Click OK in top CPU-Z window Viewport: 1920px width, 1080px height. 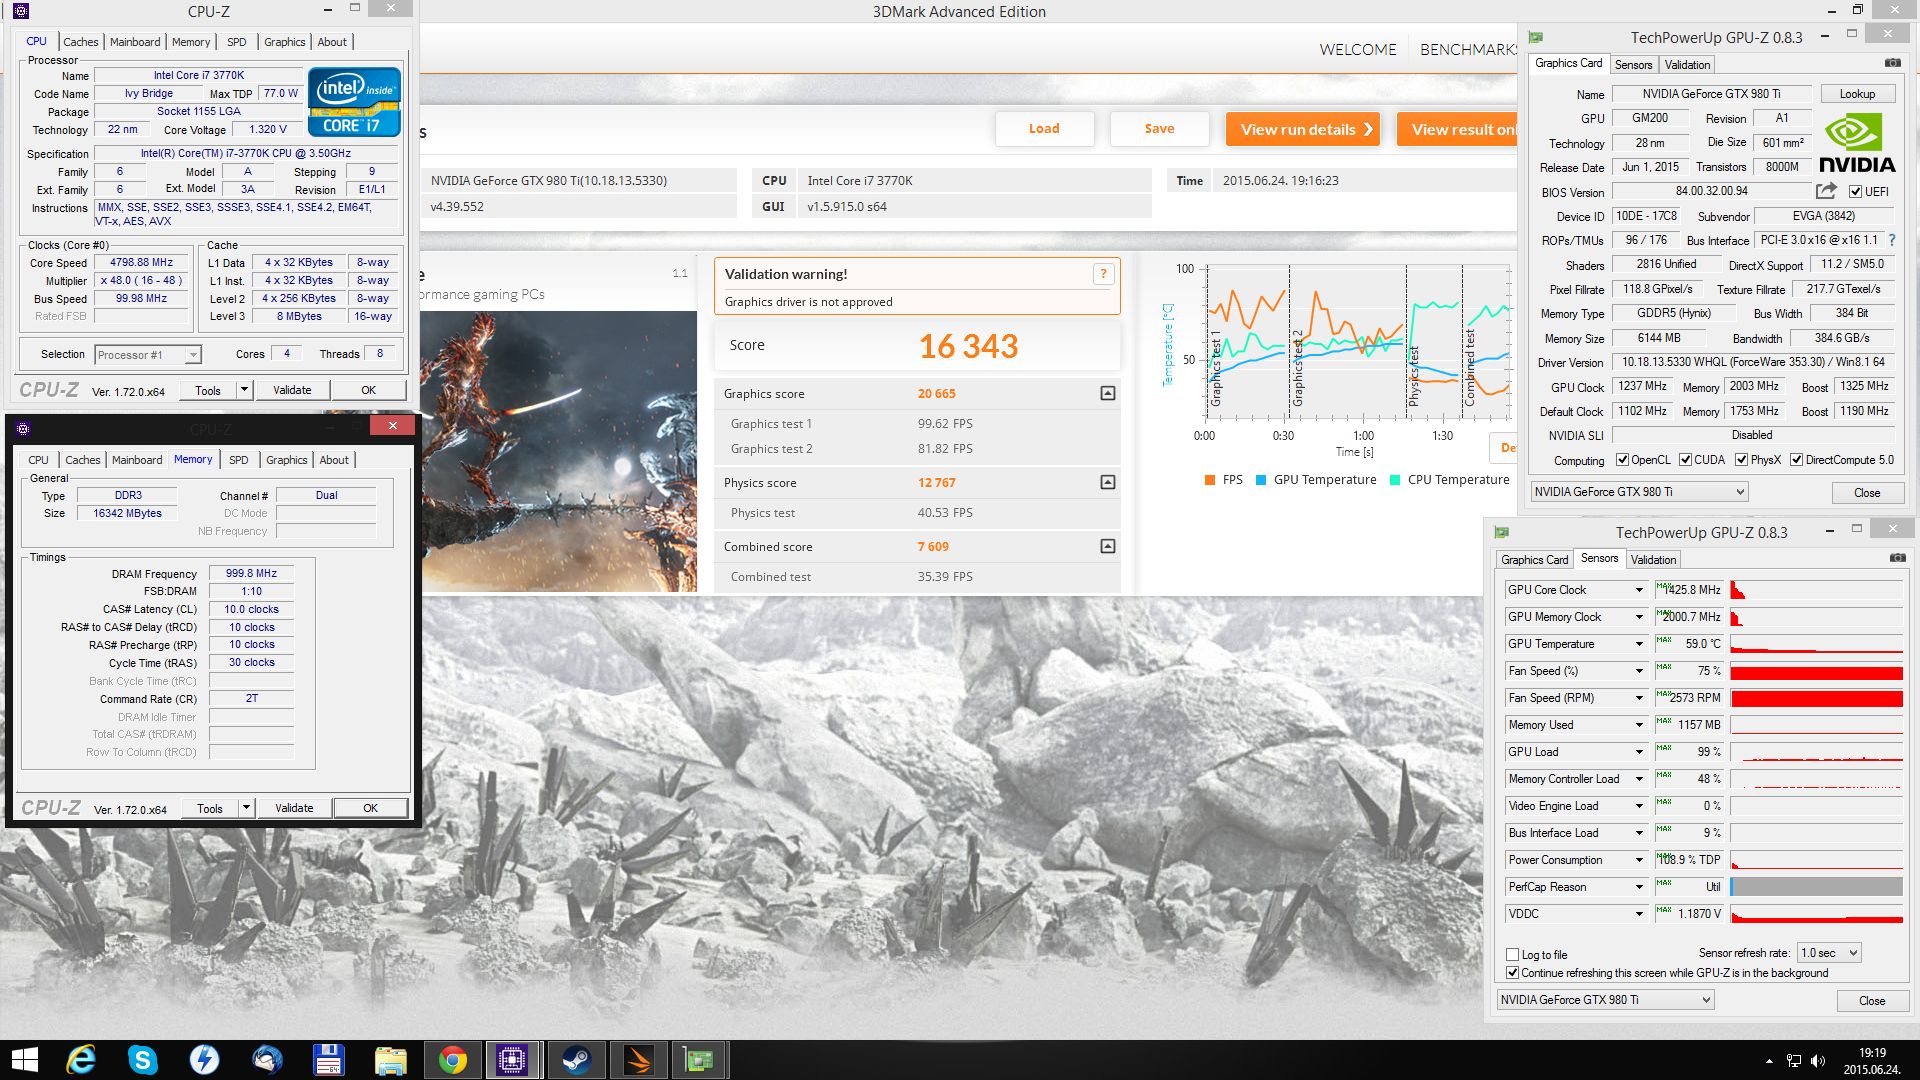pos(369,390)
